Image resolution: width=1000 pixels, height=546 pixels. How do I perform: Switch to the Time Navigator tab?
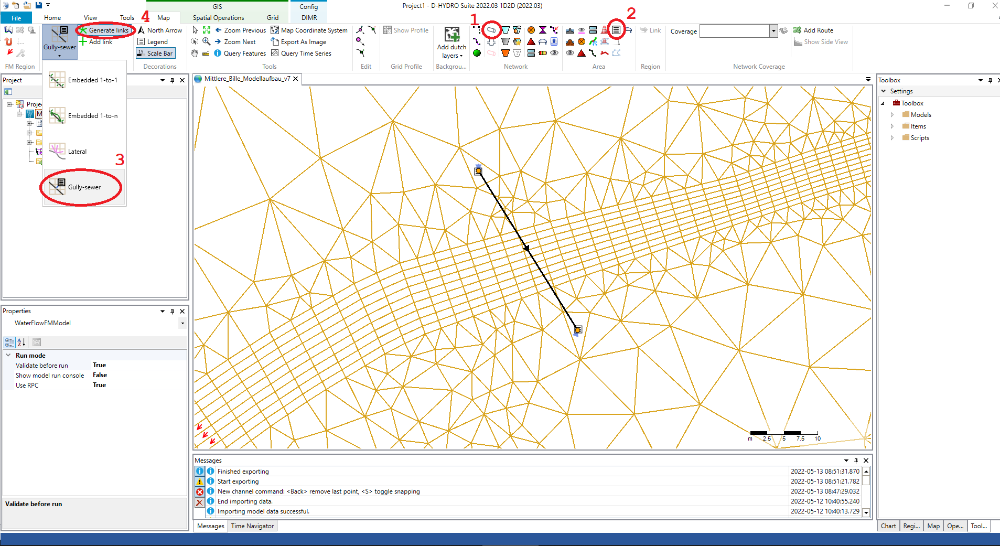[252, 526]
